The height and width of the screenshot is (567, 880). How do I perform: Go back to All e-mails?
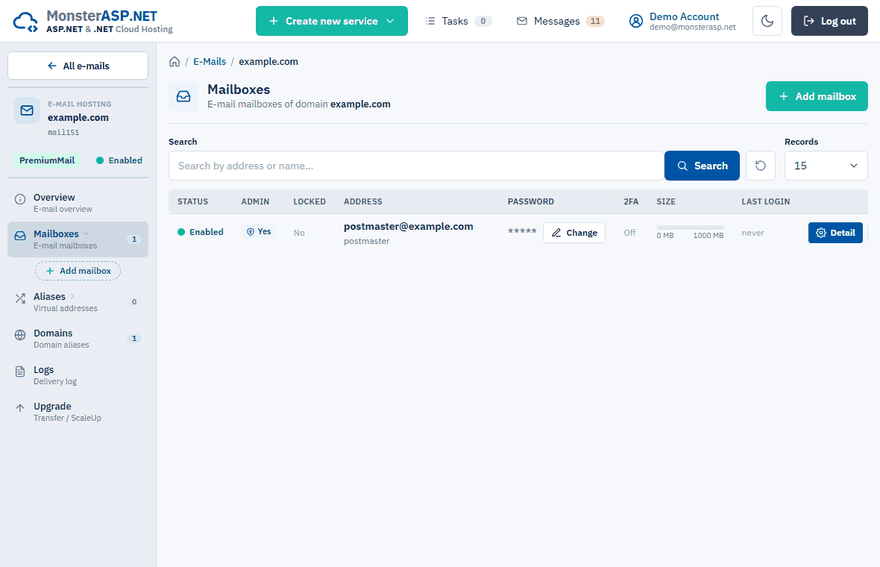(78, 66)
